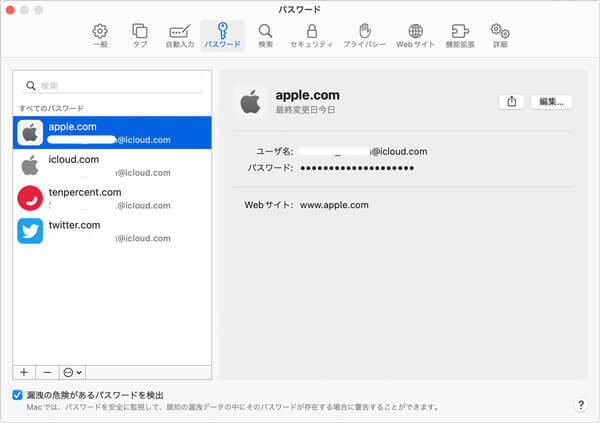Click the apple.com heading in detail pane
Screen dimensions: 600x423
pyautogui.click(x=307, y=95)
